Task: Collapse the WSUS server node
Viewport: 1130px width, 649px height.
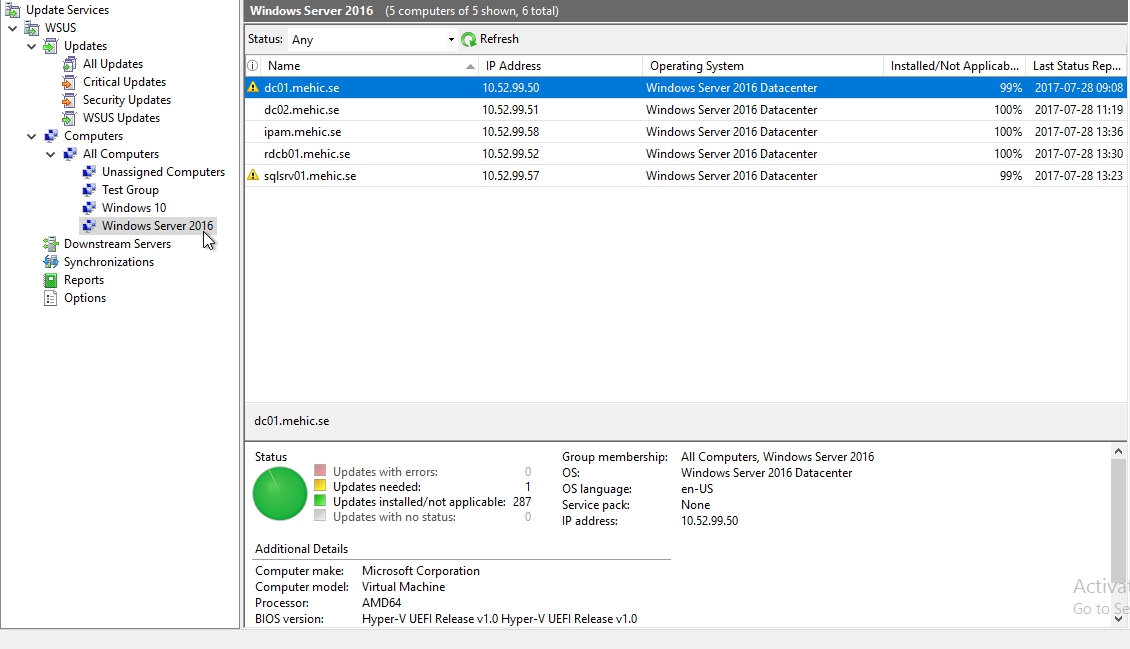Action: coord(13,28)
